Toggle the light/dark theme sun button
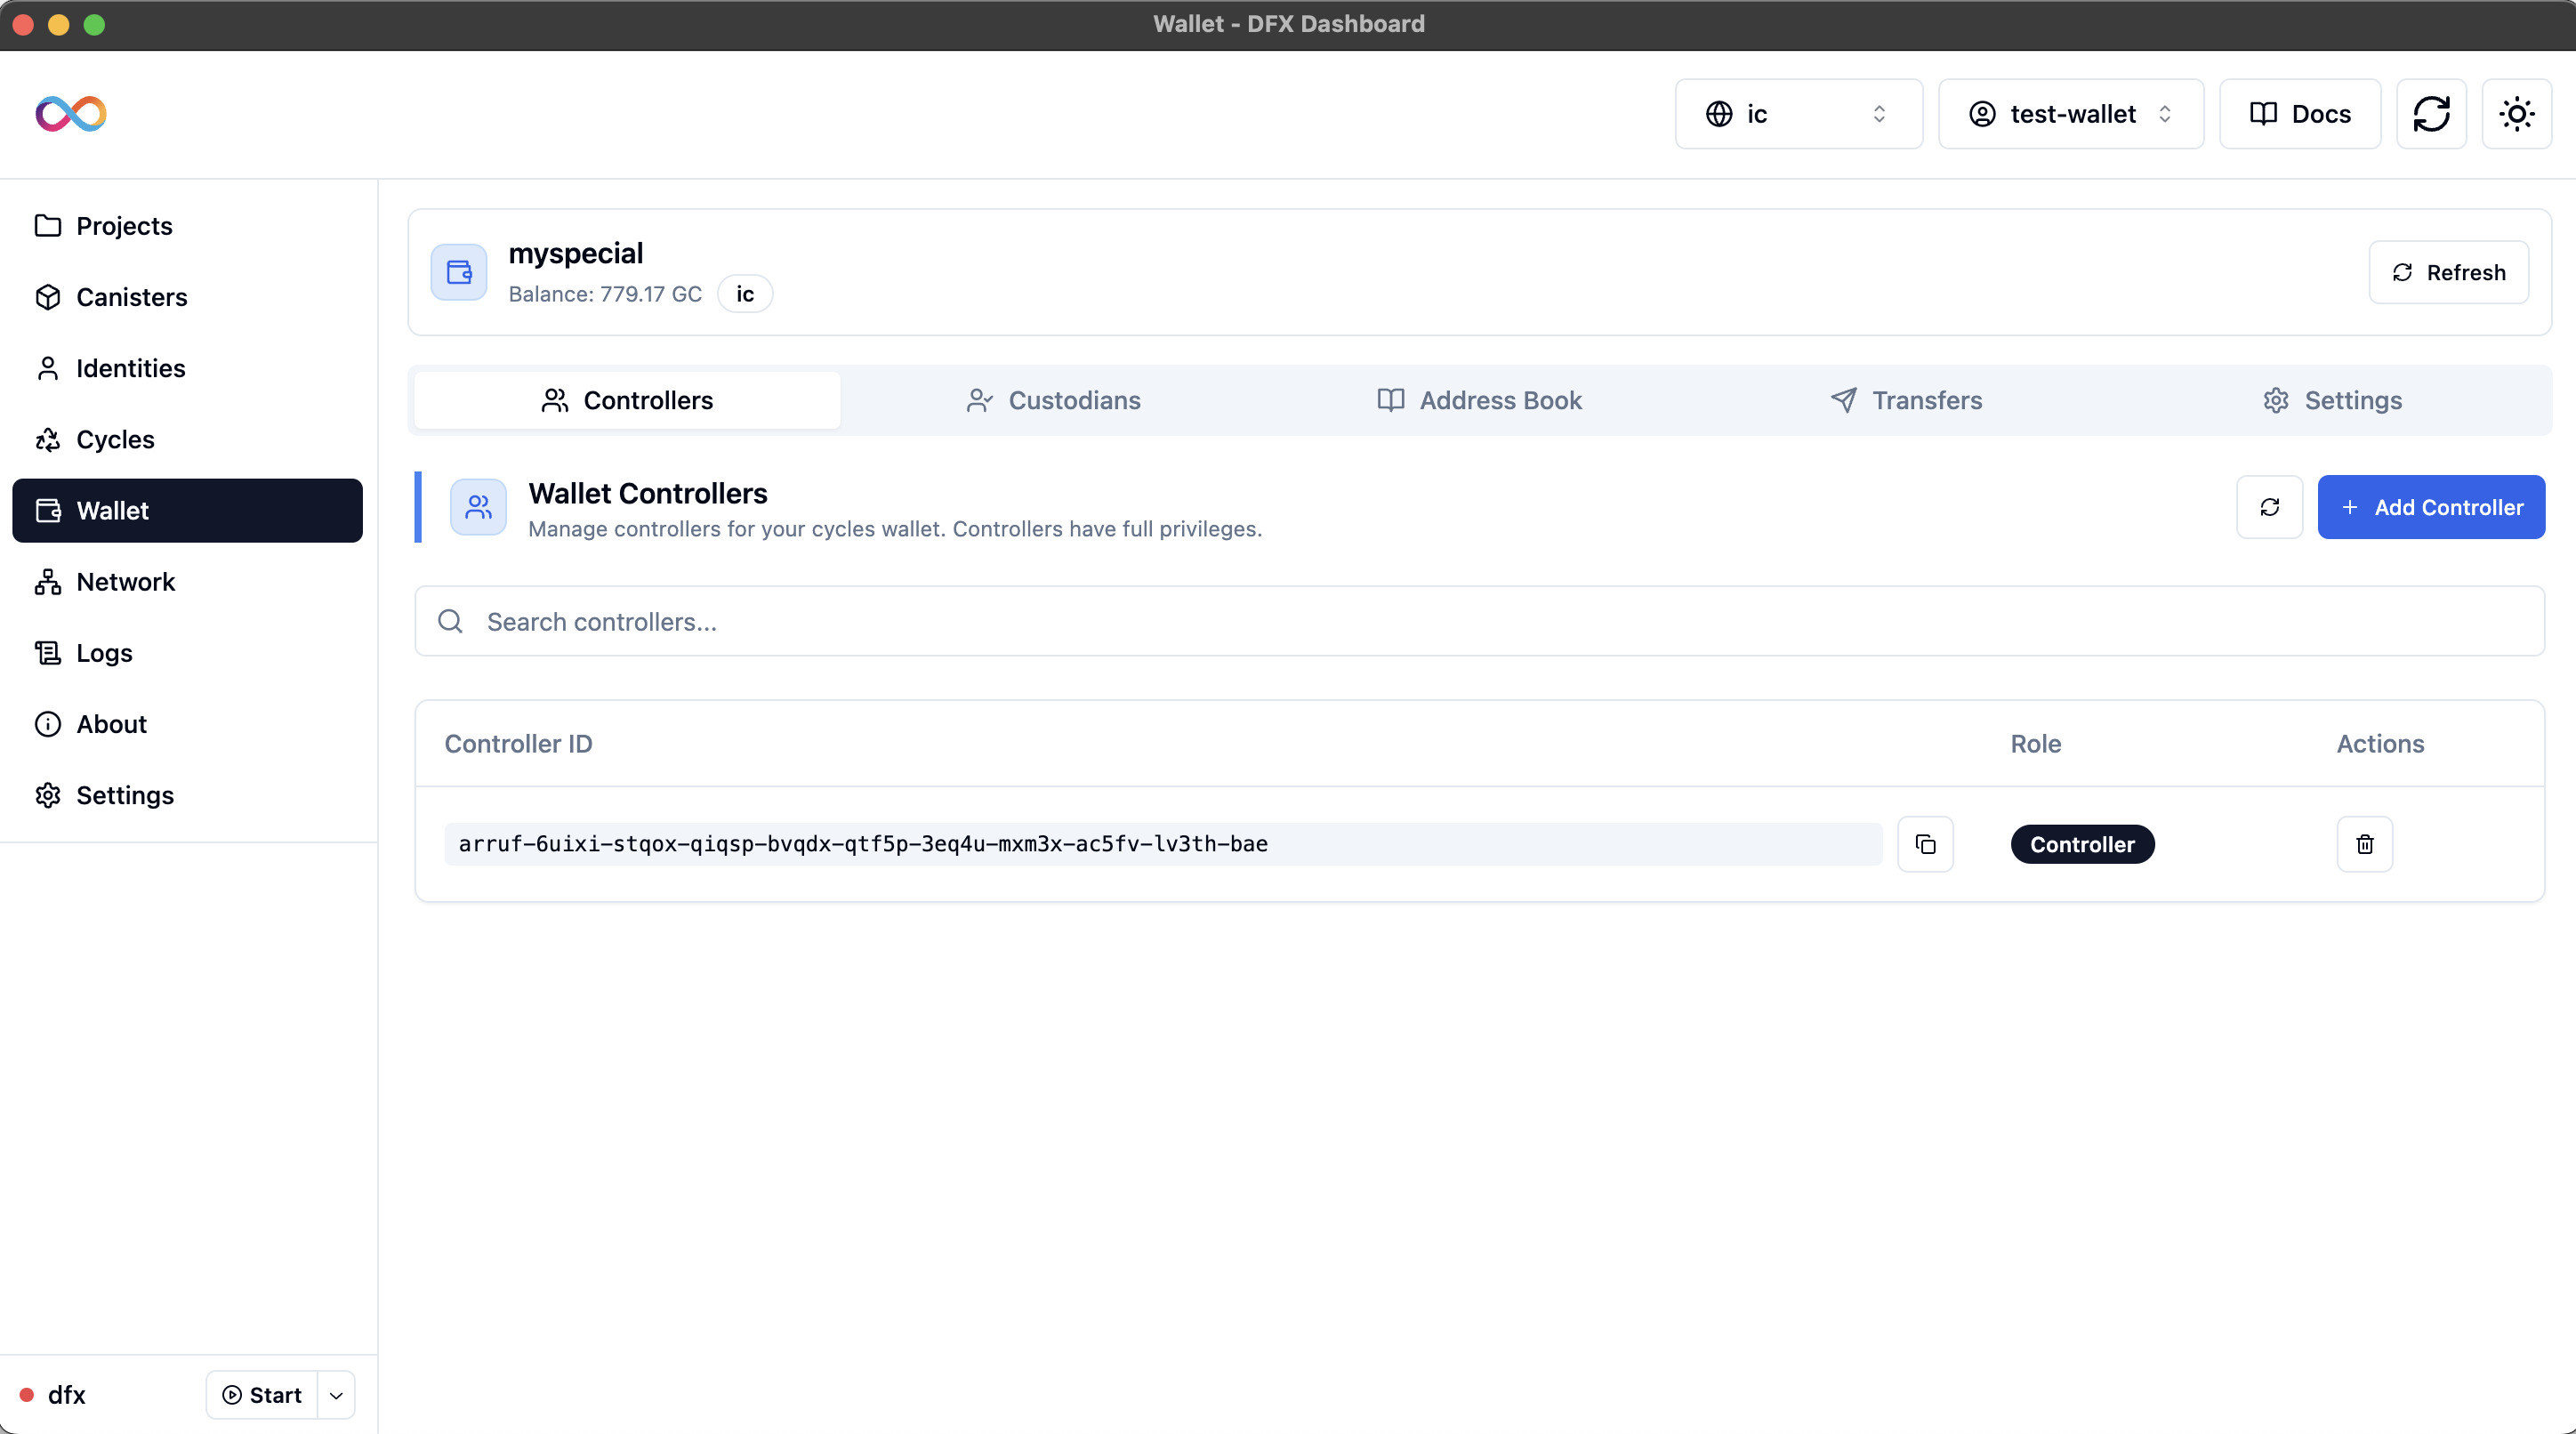 click(x=2516, y=114)
